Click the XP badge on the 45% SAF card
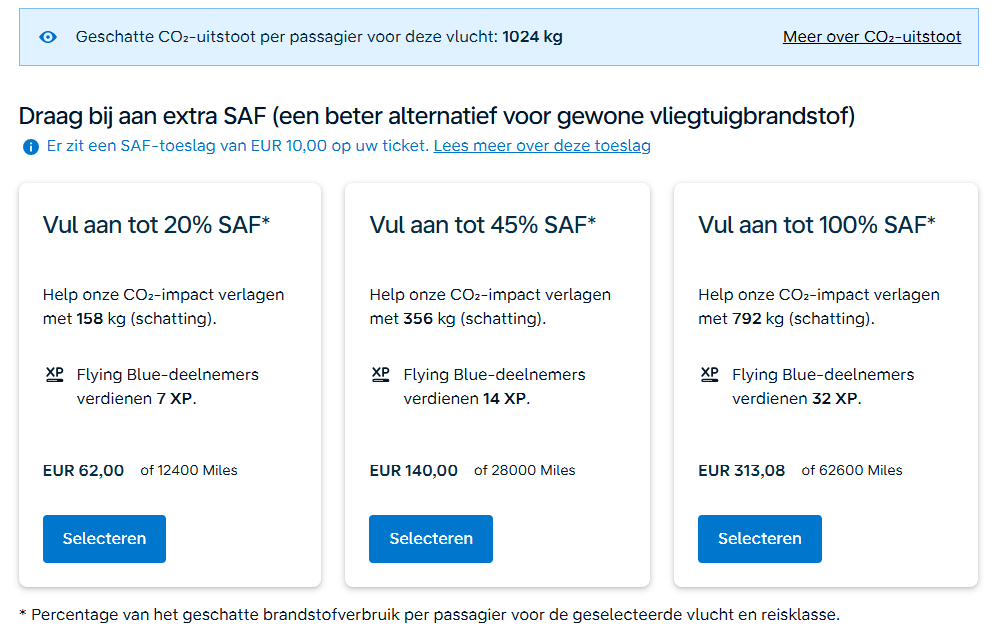This screenshot has width=997, height=635. tap(380, 374)
